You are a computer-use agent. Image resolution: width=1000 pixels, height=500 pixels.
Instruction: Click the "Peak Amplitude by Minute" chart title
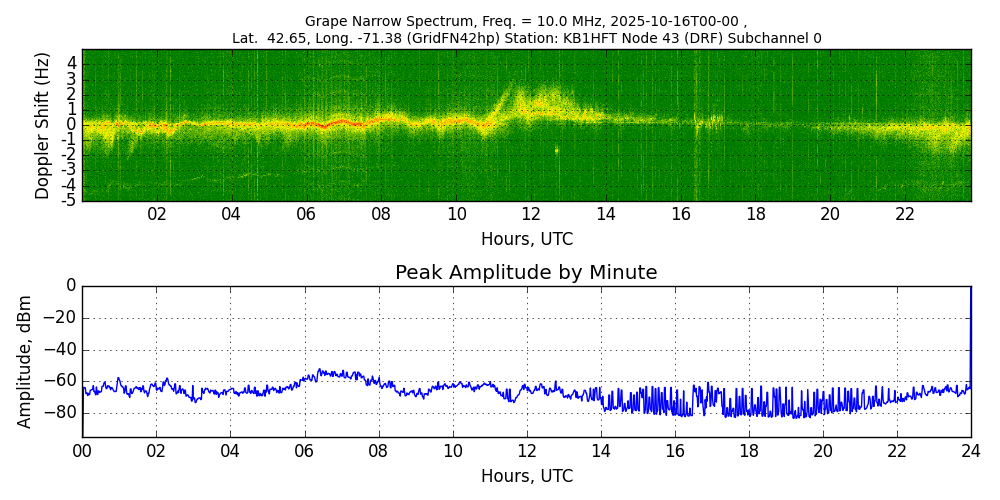pos(526,273)
